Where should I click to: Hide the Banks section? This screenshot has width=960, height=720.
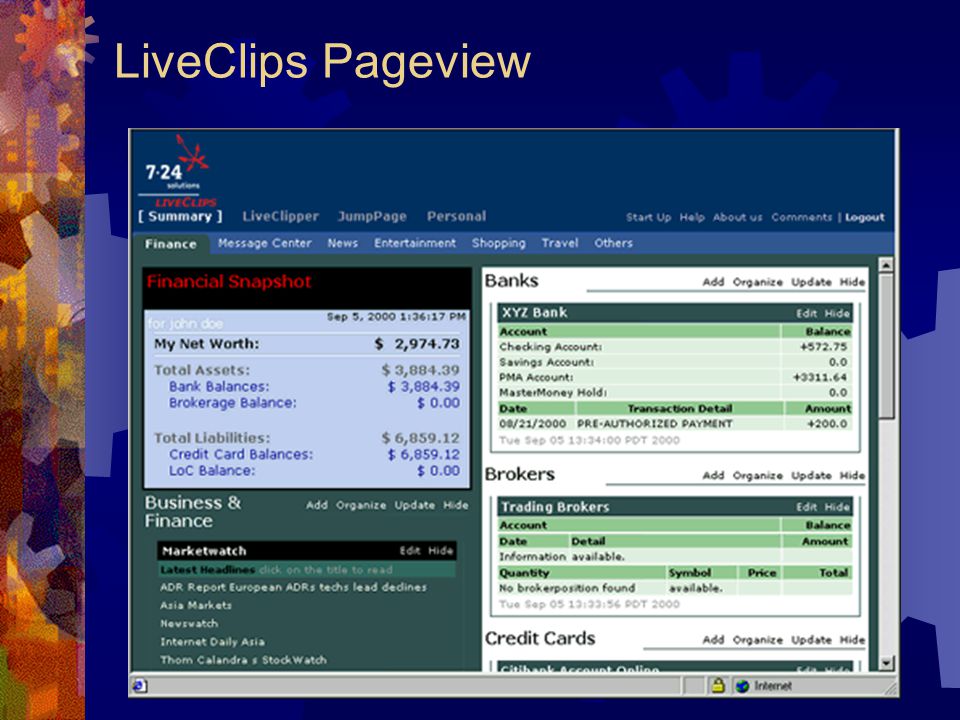(x=852, y=282)
